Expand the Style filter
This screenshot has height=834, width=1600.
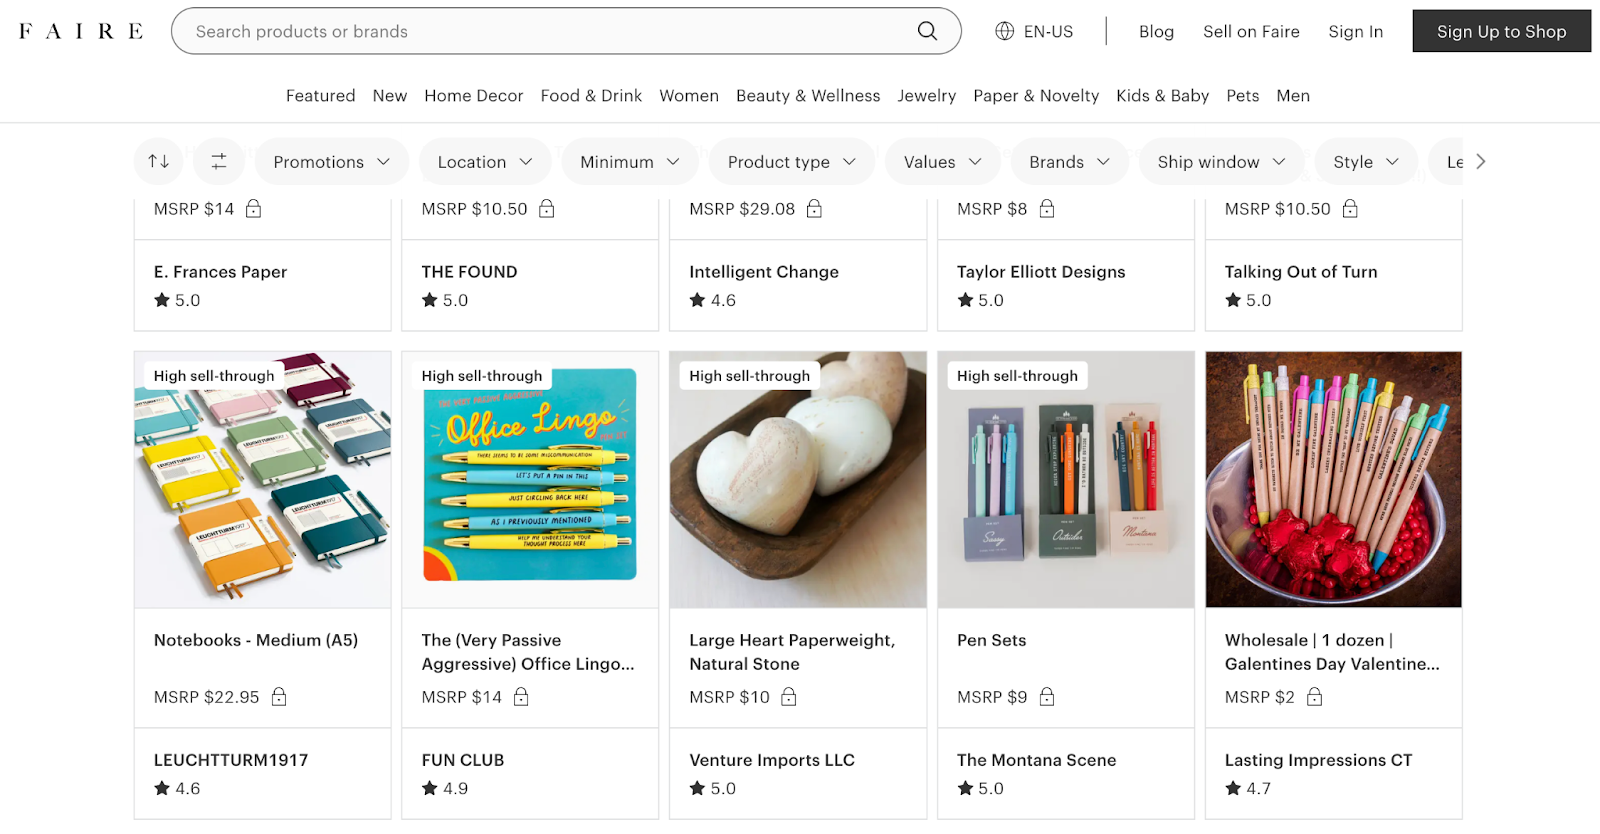[x=1365, y=161]
